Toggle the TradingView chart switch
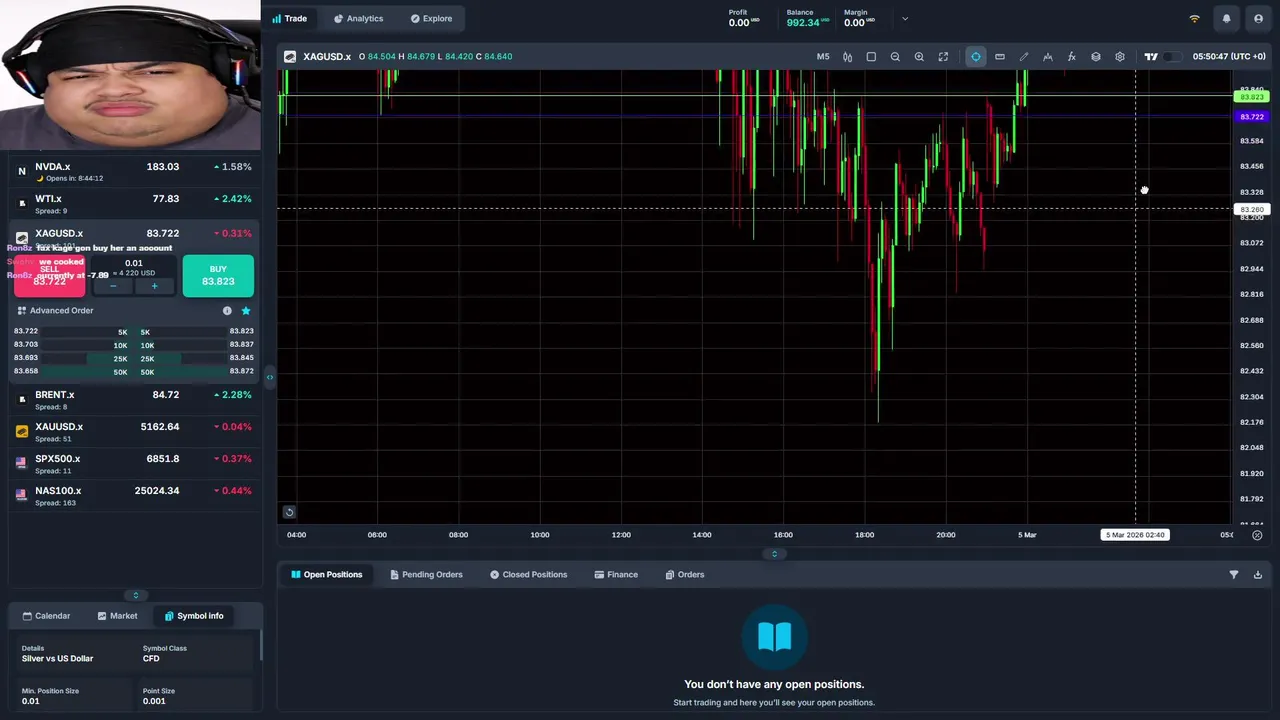 (1172, 57)
